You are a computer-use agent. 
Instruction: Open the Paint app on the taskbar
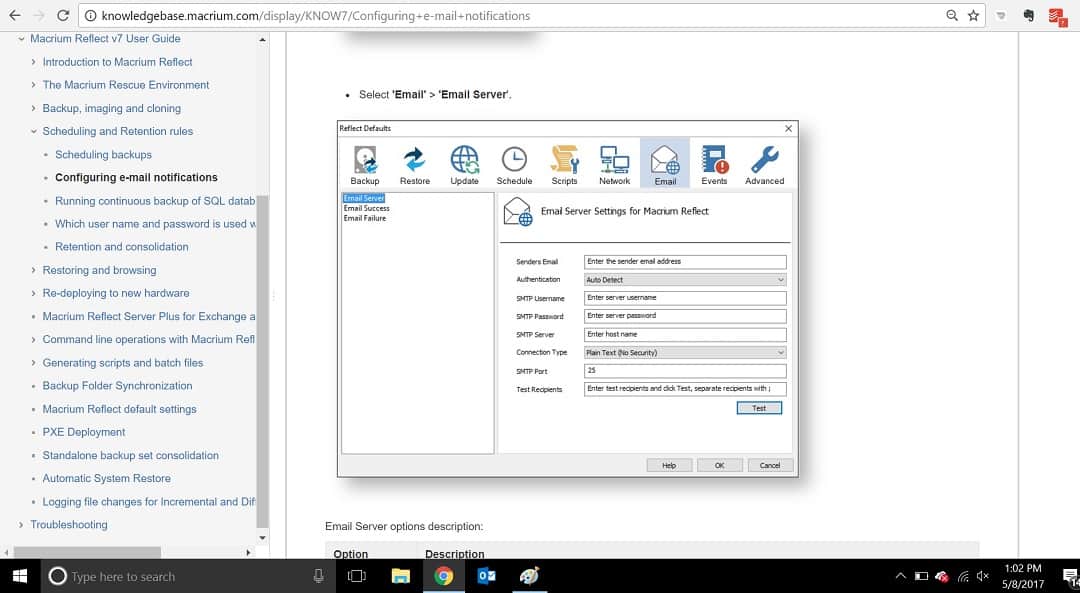[529, 576]
